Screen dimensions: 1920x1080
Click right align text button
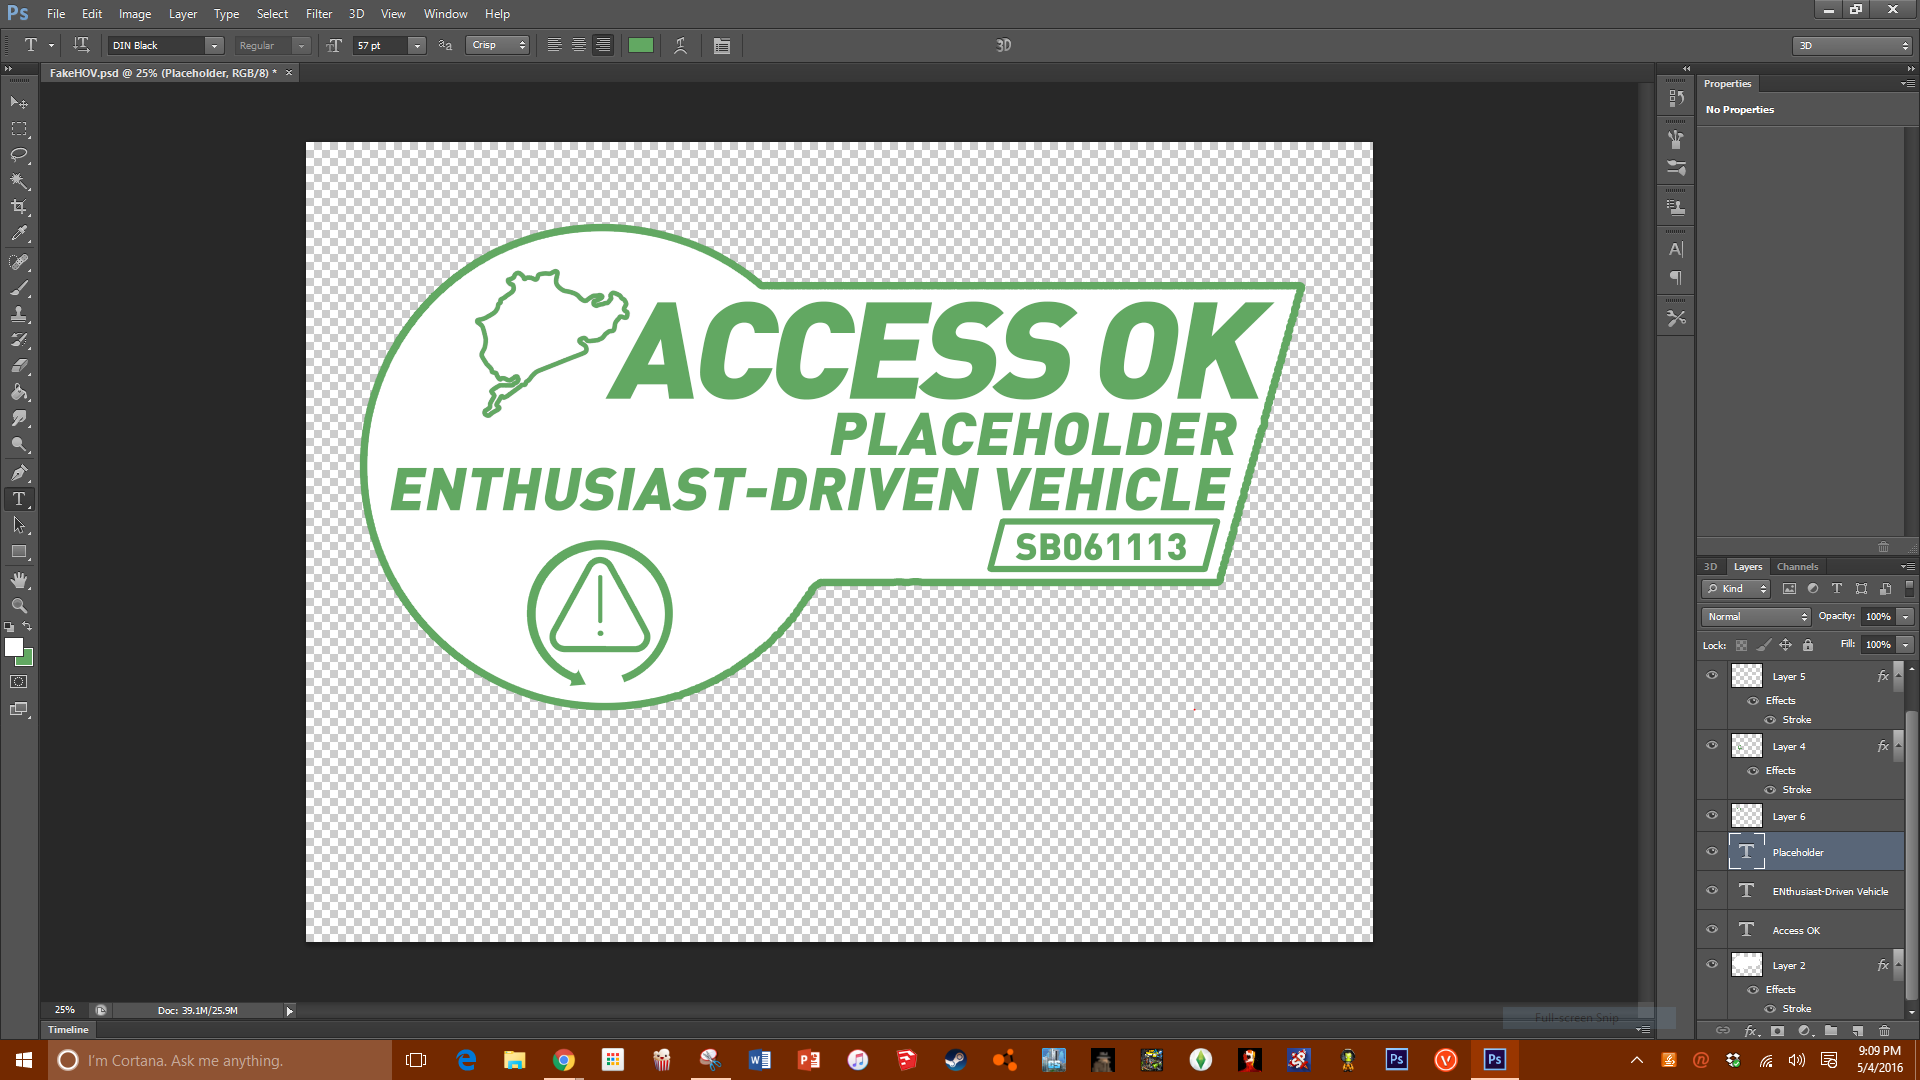pyautogui.click(x=603, y=45)
